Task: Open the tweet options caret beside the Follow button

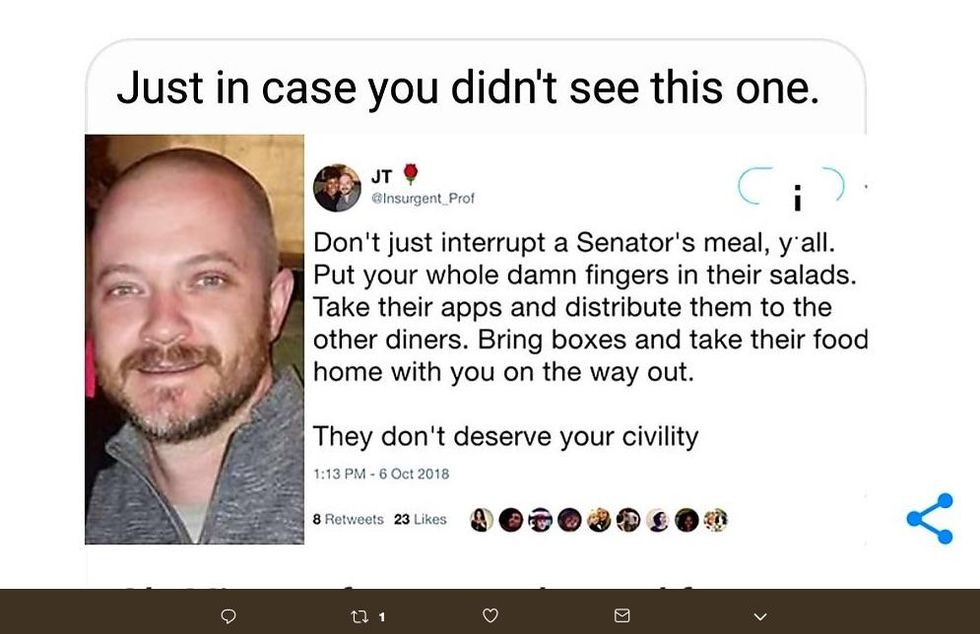Action: 865,186
